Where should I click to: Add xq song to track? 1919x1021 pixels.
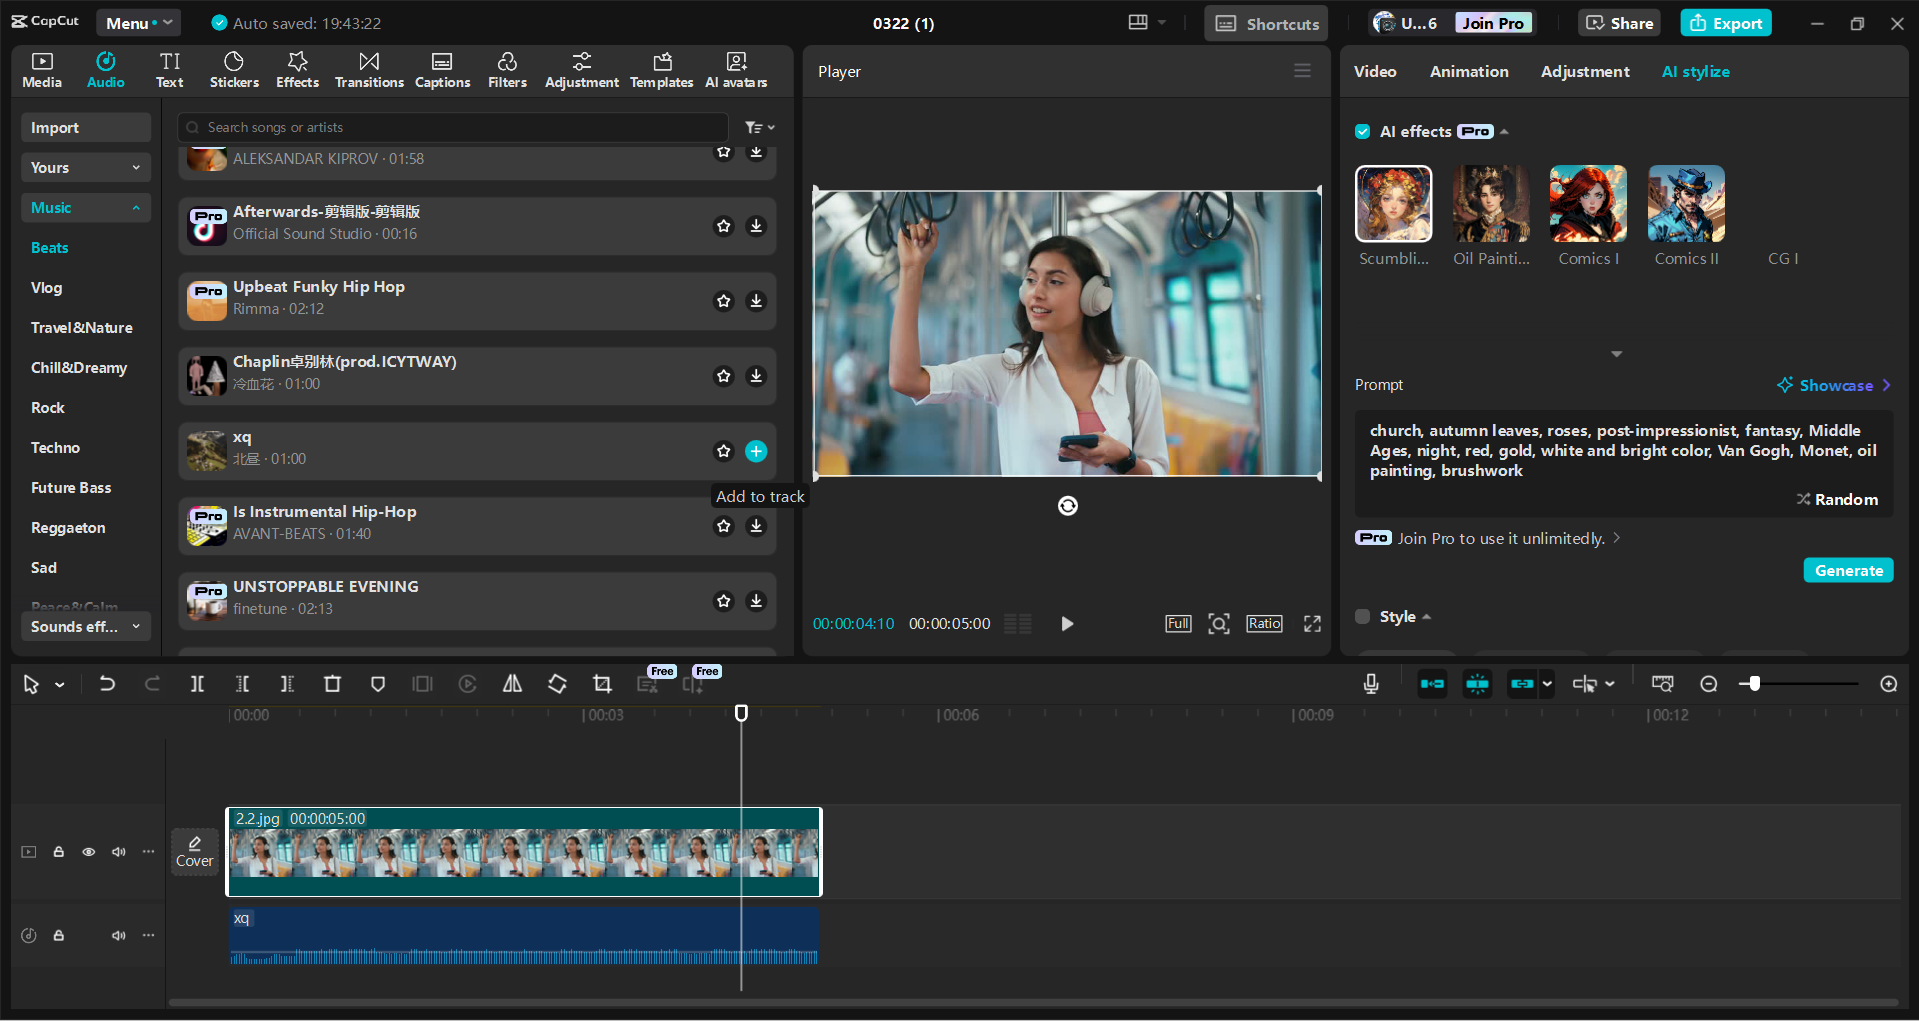pos(756,451)
